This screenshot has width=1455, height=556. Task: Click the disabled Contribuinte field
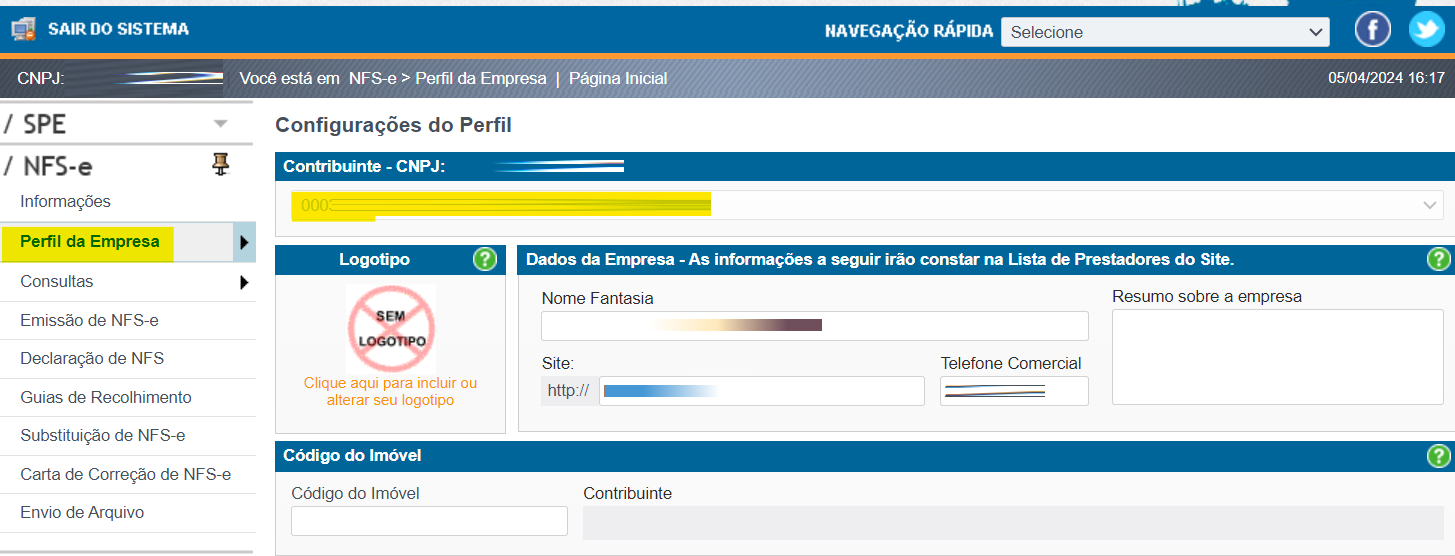tap(1013, 523)
